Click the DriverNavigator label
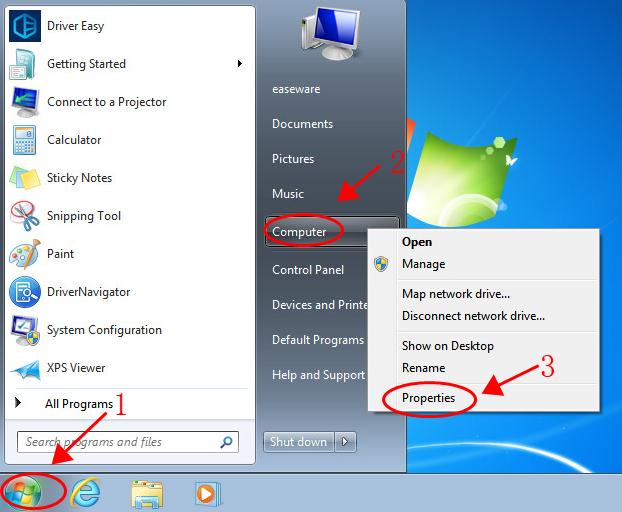Image resolution: width=622 pixels, height=512 pixels. tap(88, 292)
